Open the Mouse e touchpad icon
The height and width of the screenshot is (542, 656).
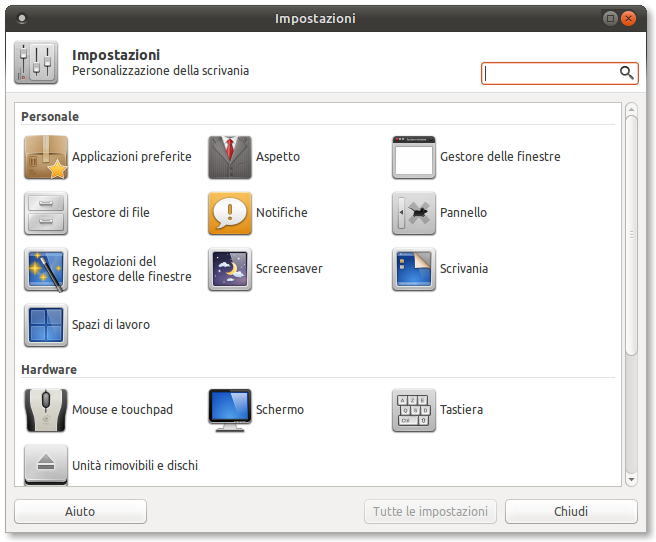[46, 410]
